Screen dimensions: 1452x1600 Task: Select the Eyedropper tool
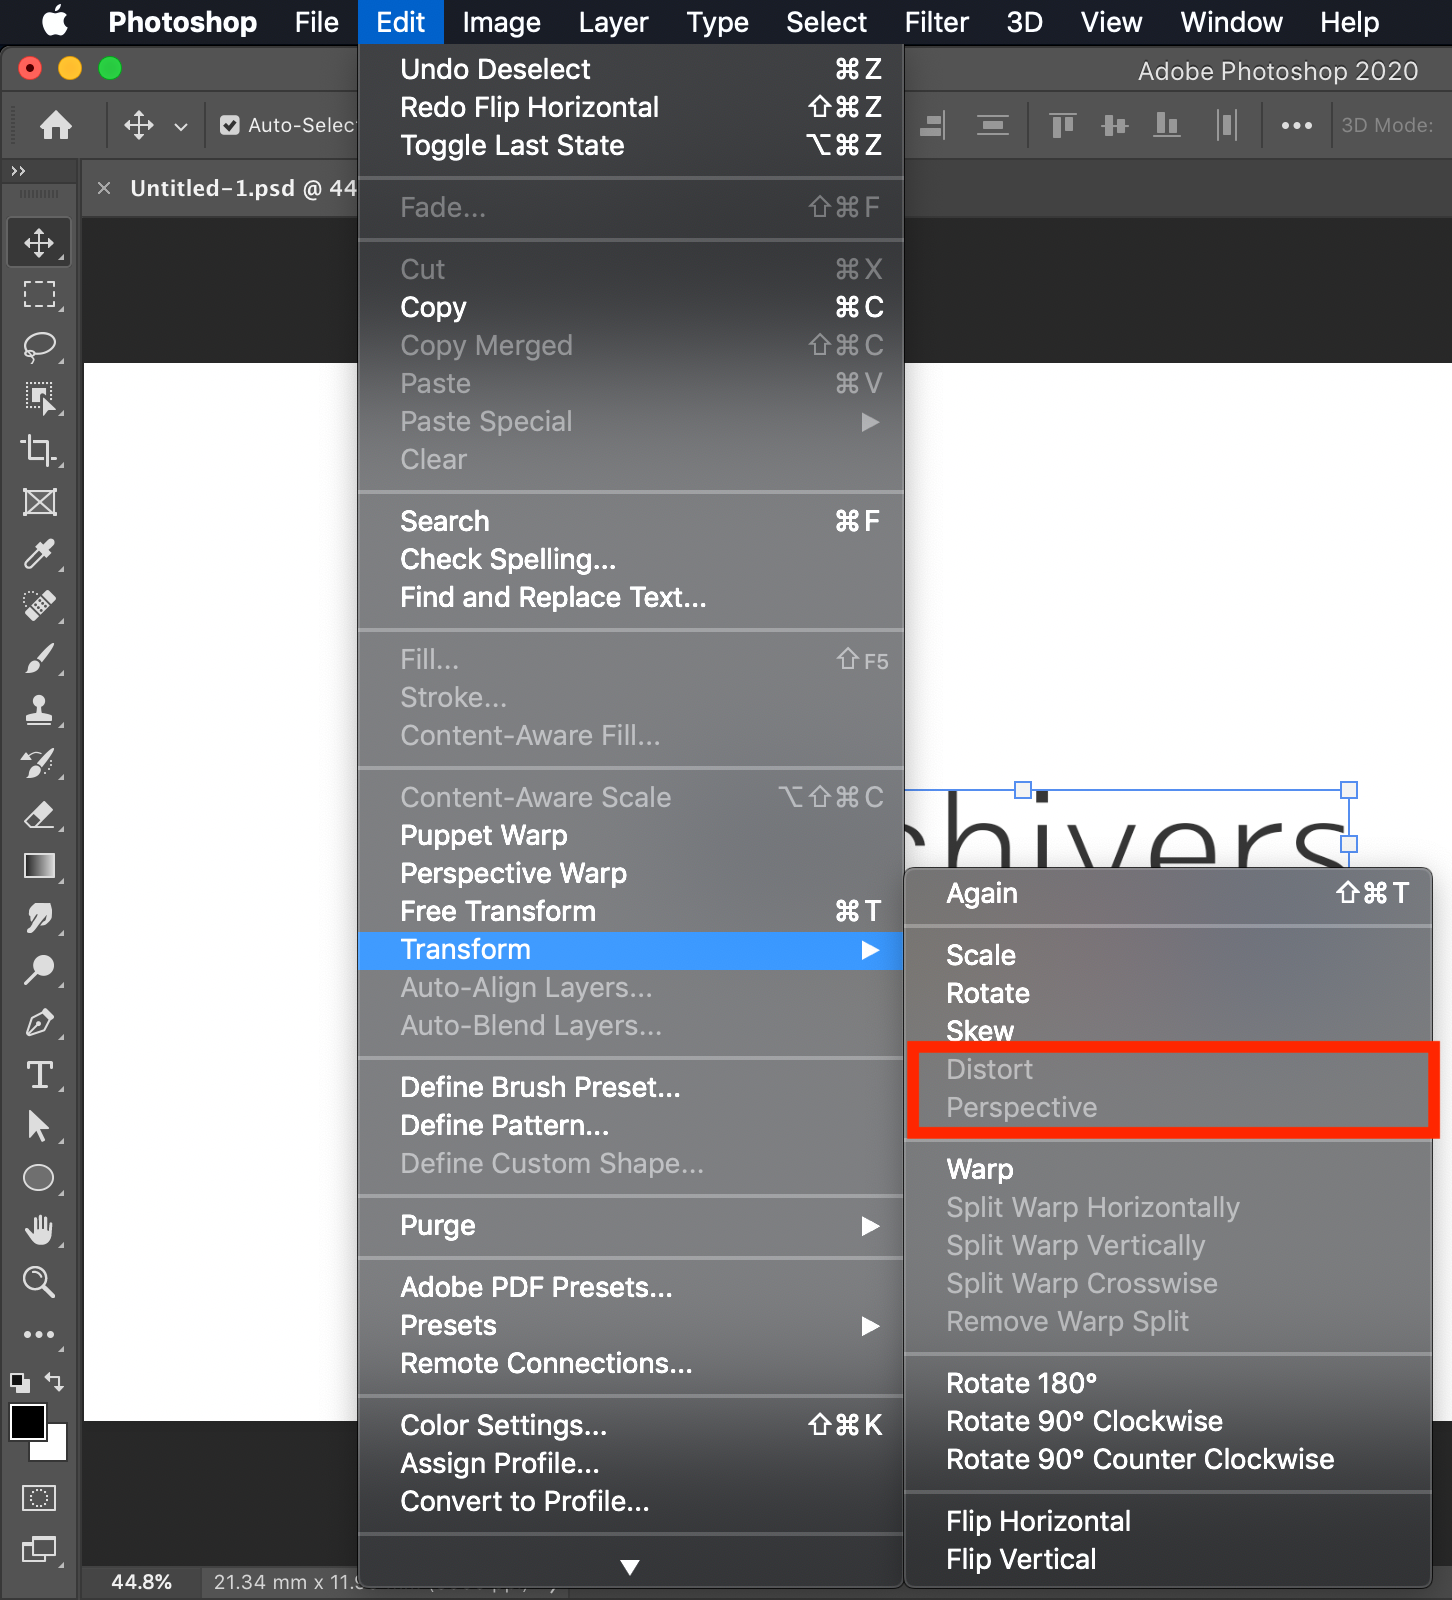click(39, 554)
